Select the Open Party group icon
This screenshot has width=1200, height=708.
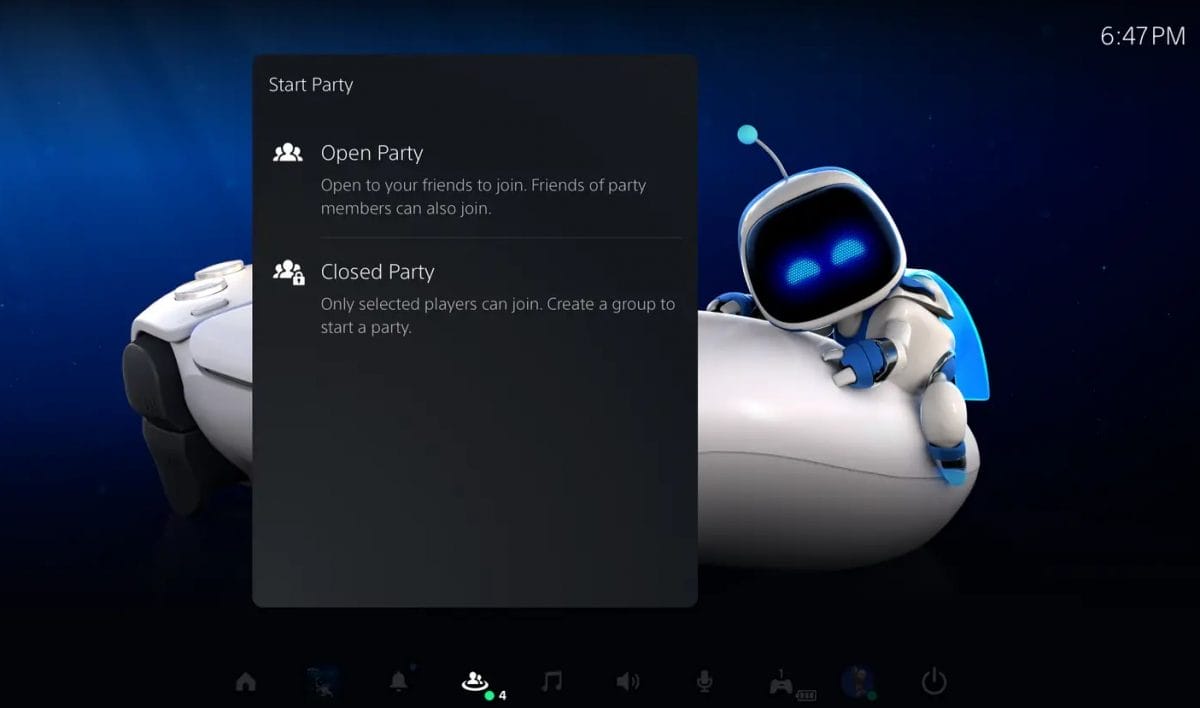coord(287,152)
